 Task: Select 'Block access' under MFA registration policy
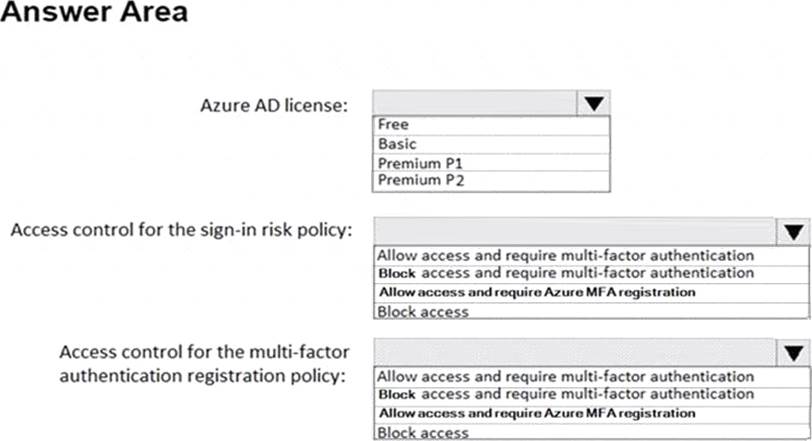pos(423,432)
